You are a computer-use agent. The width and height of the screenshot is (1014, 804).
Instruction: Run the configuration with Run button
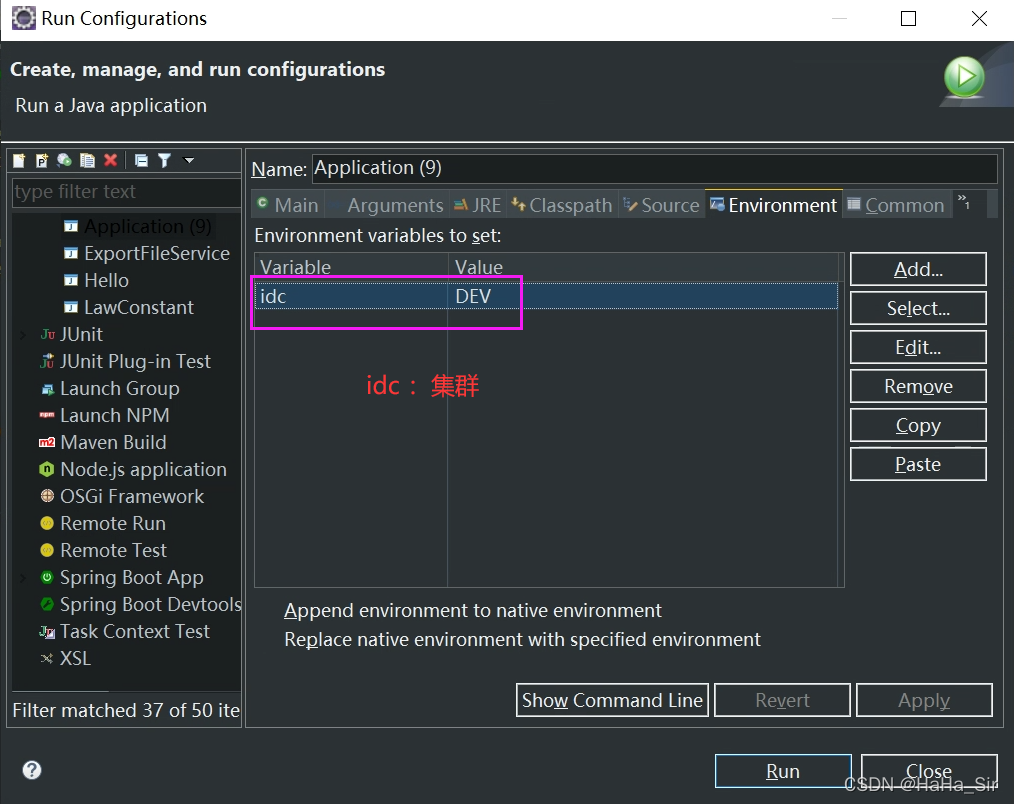(782, 771)
